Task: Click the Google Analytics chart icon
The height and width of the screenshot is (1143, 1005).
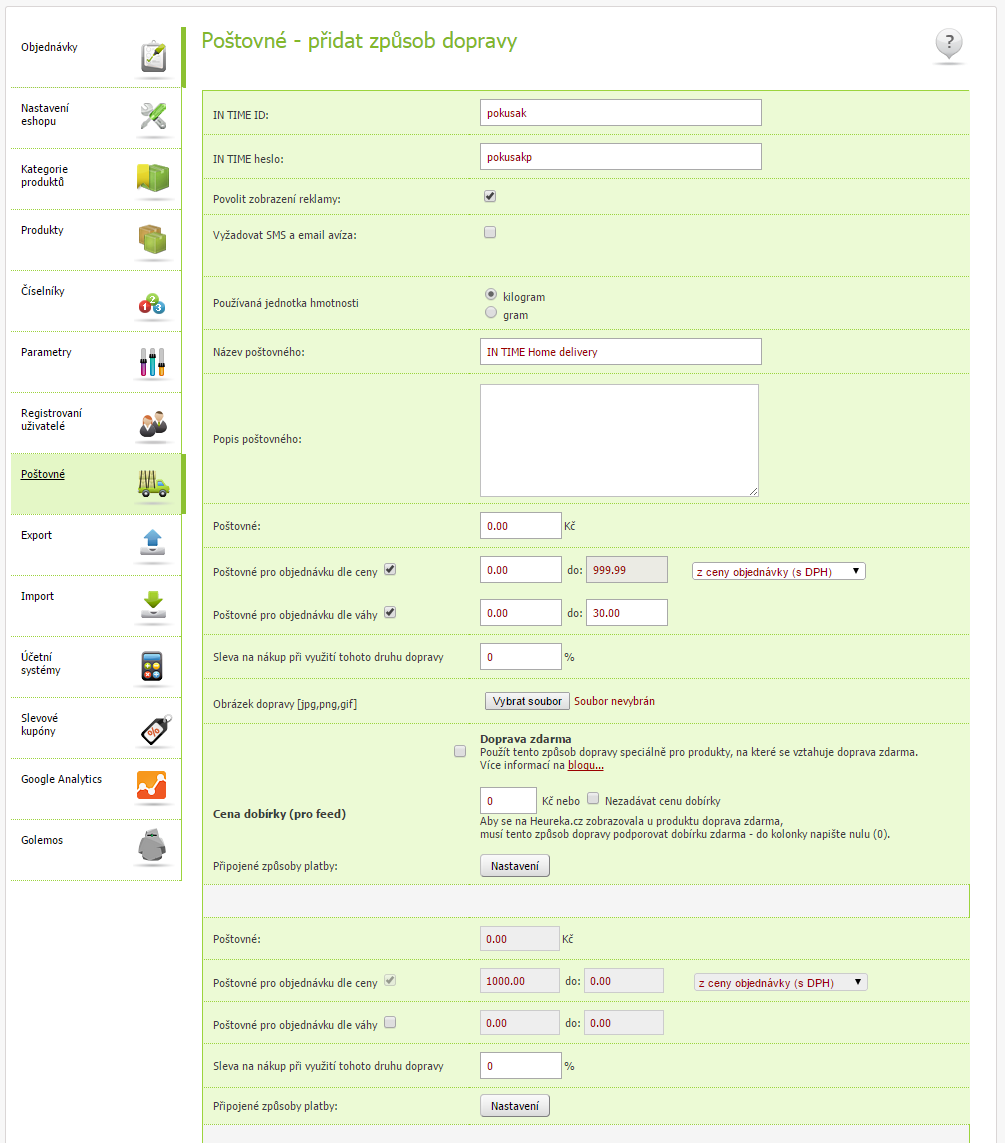Action: (152, 785)
